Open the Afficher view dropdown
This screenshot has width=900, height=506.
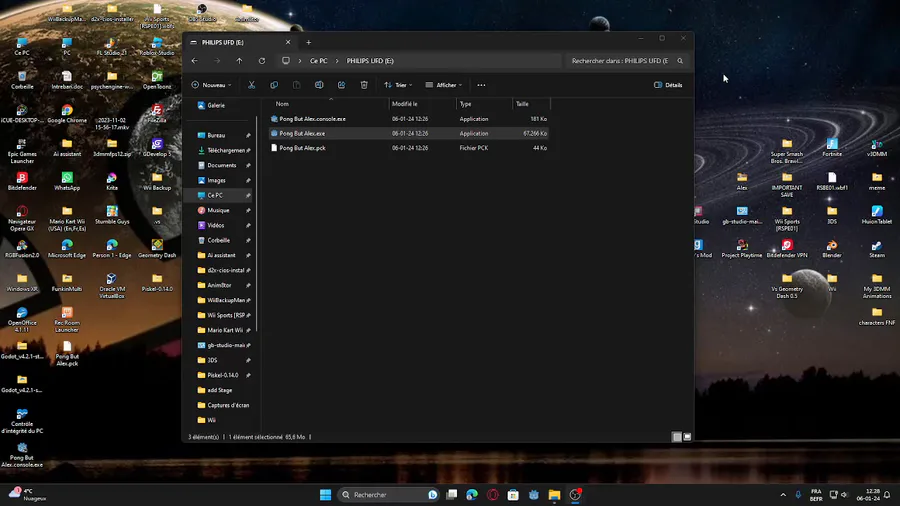click(444, 85)
